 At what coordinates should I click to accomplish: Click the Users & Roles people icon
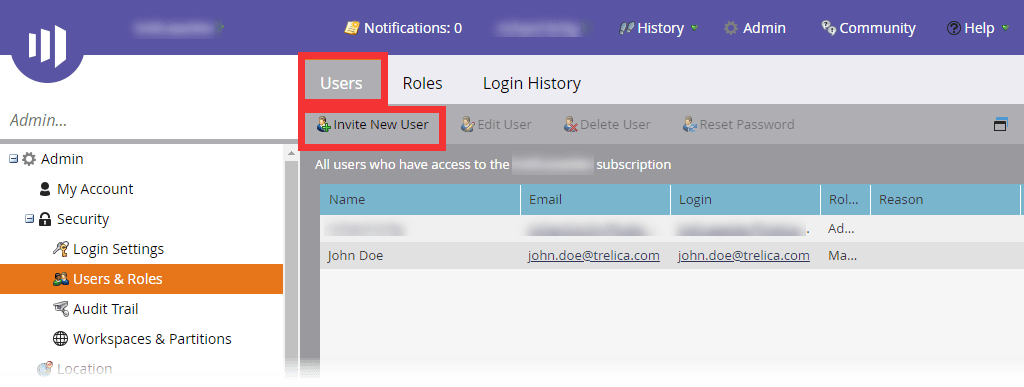[61, 279]
